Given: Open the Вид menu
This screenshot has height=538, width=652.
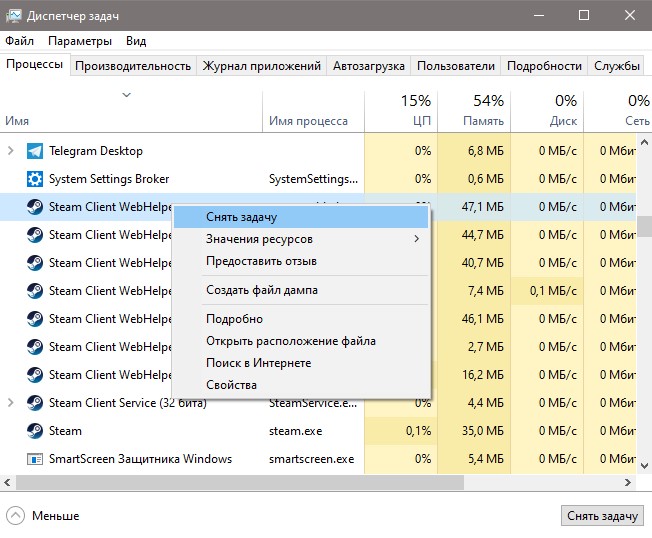Looking at the screenshot, I should pos(136,41).
